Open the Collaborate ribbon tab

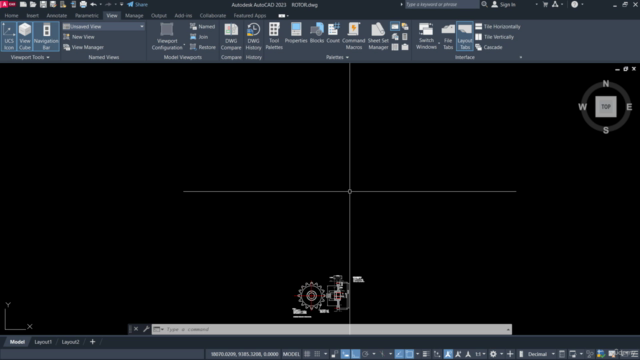coord(213,16)
